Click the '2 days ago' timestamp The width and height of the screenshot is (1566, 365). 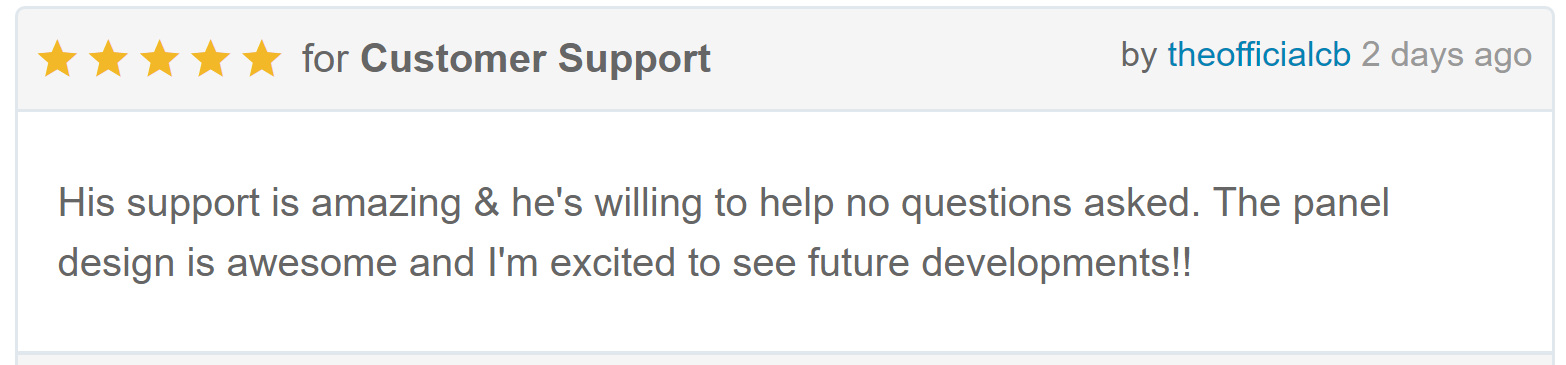click(1446, 55)
